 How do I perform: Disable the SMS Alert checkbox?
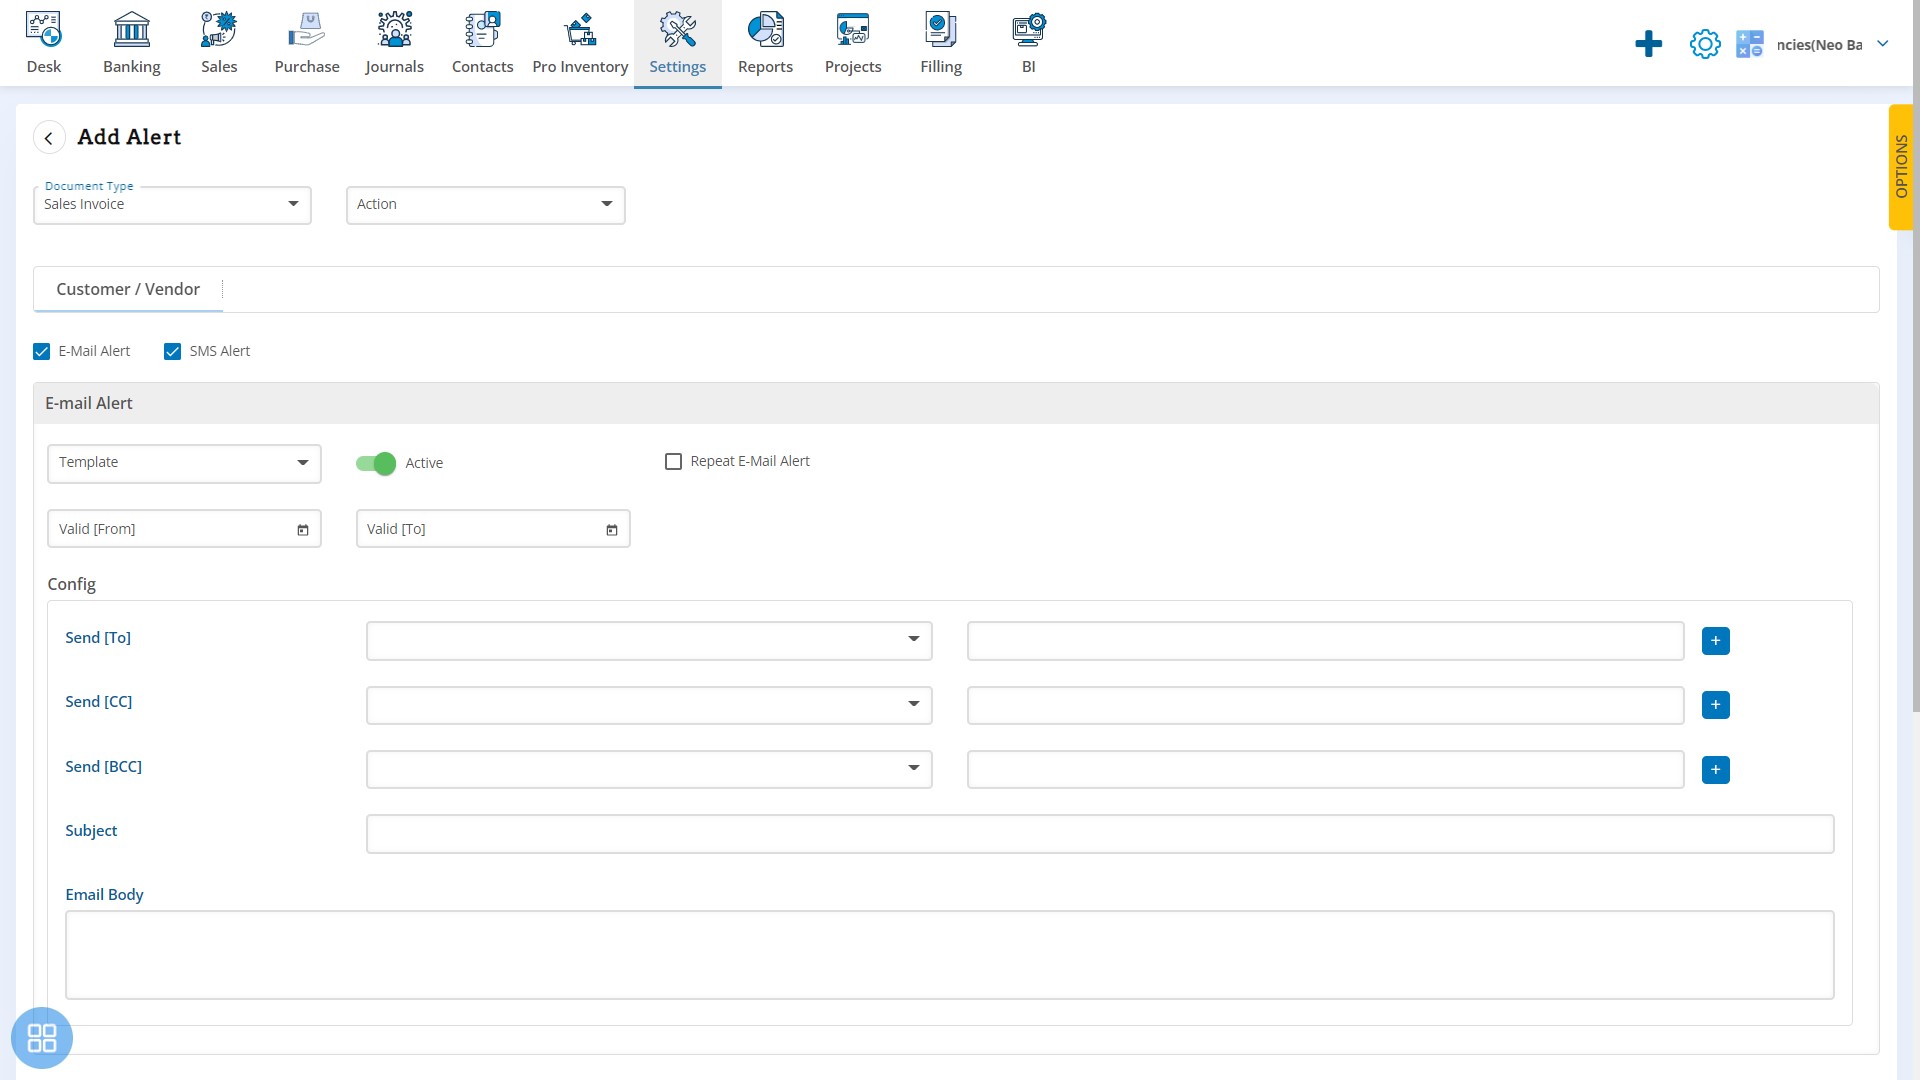173,351
